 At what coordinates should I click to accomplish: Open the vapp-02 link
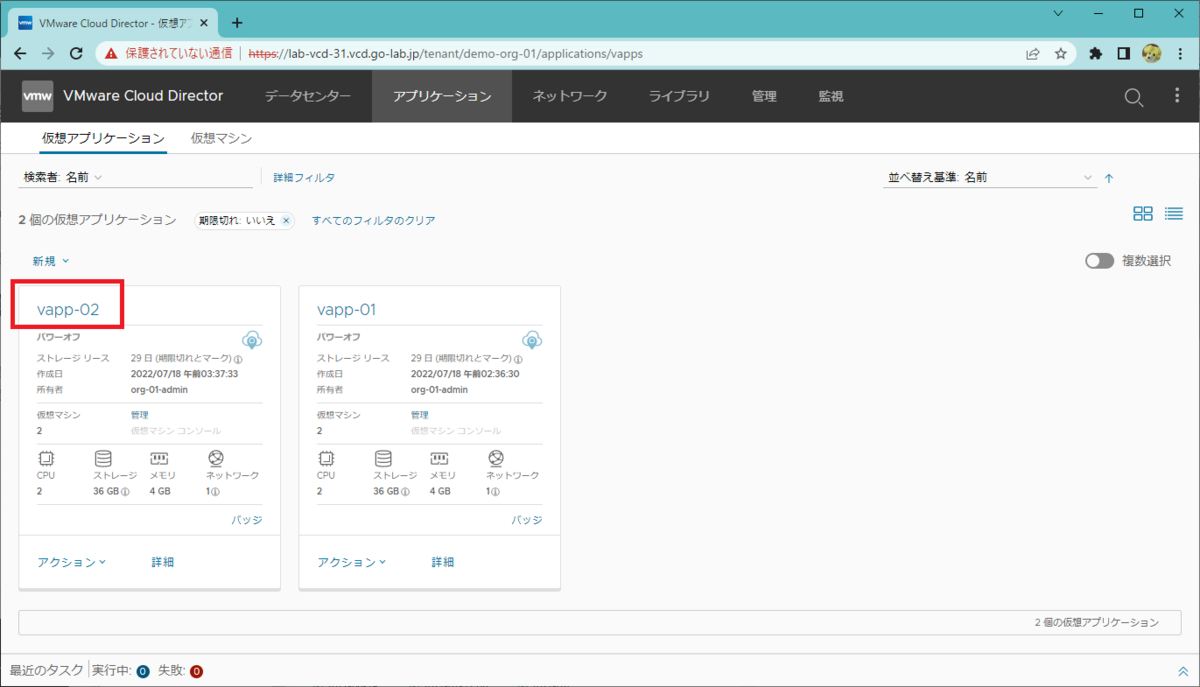68,309
